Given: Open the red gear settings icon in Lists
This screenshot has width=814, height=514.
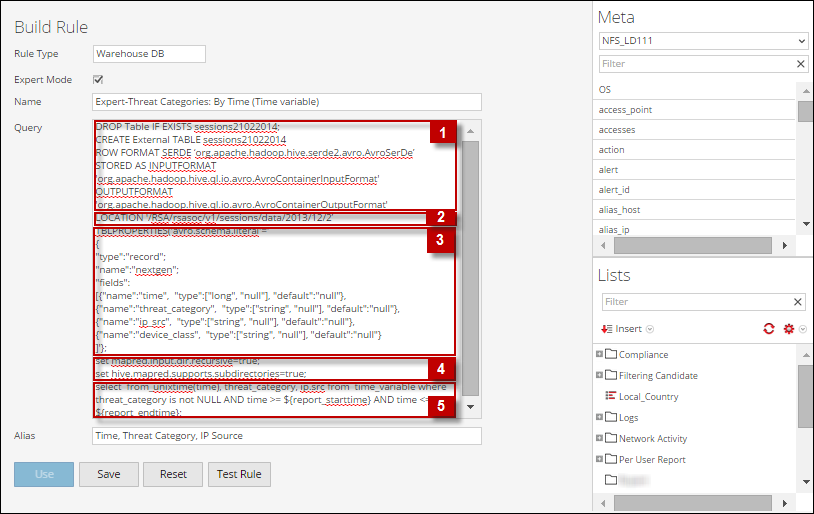Looking at the screenshot, I should coord(789,329).
